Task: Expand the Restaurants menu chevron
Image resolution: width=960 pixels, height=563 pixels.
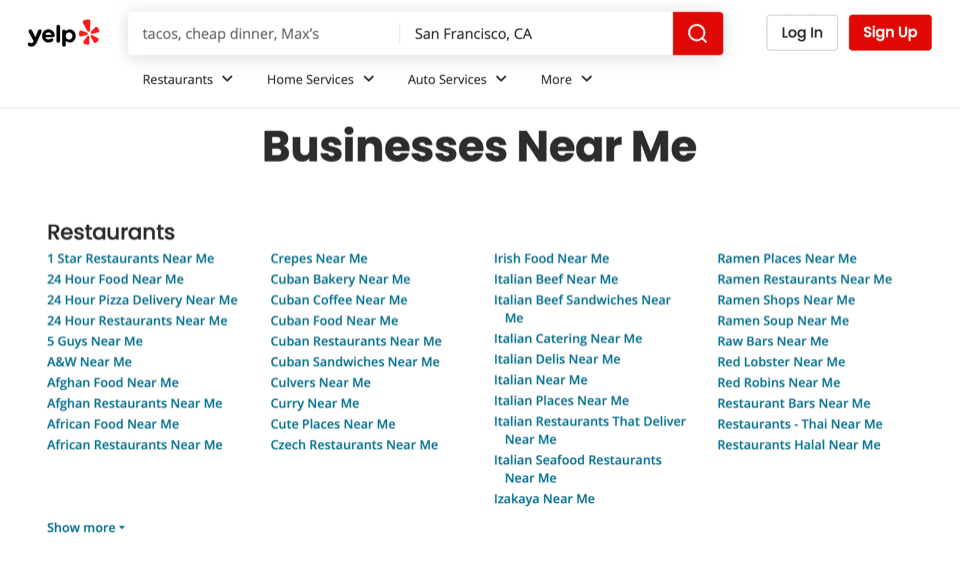Action: pyautogui.click(x=228, y=79)
